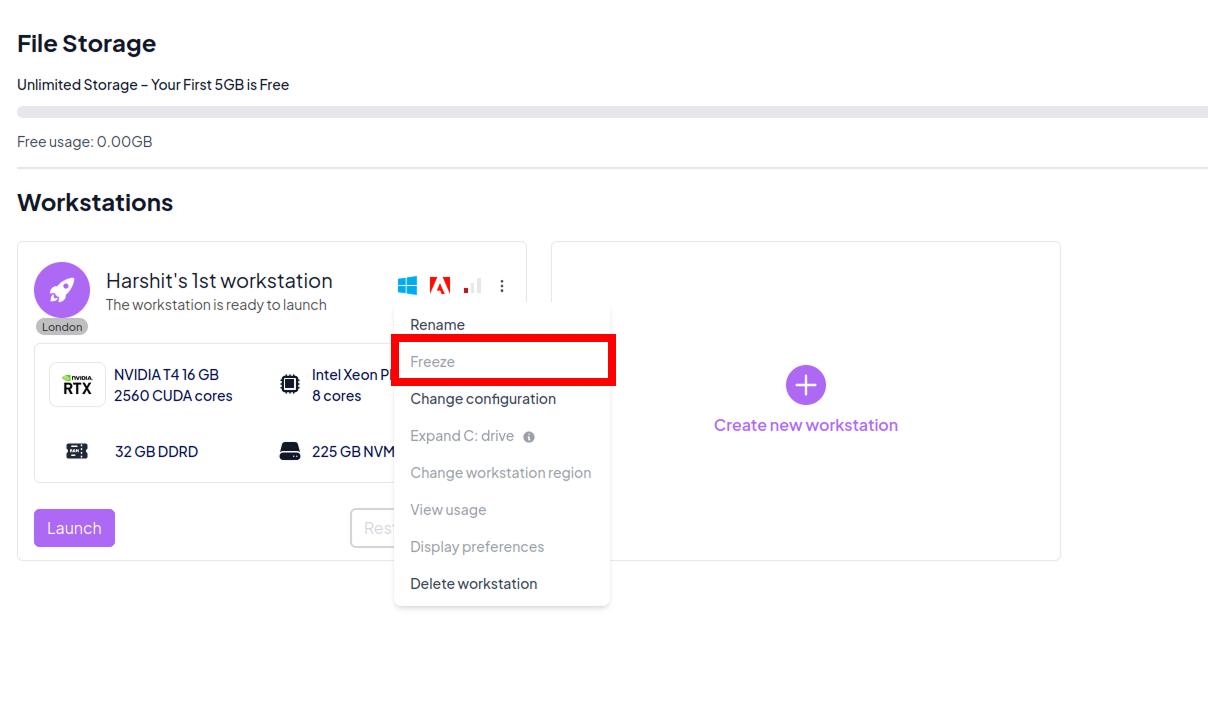
Task: Click the purple rocket workstation icon
Action: click(x=62, y=290)
